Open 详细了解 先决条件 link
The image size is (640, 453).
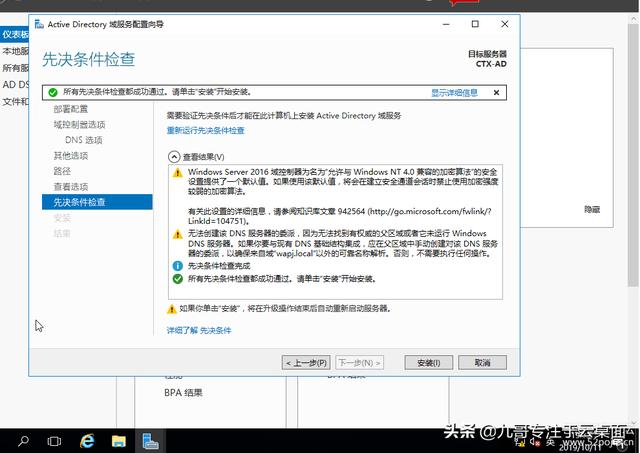pos(199,330)
